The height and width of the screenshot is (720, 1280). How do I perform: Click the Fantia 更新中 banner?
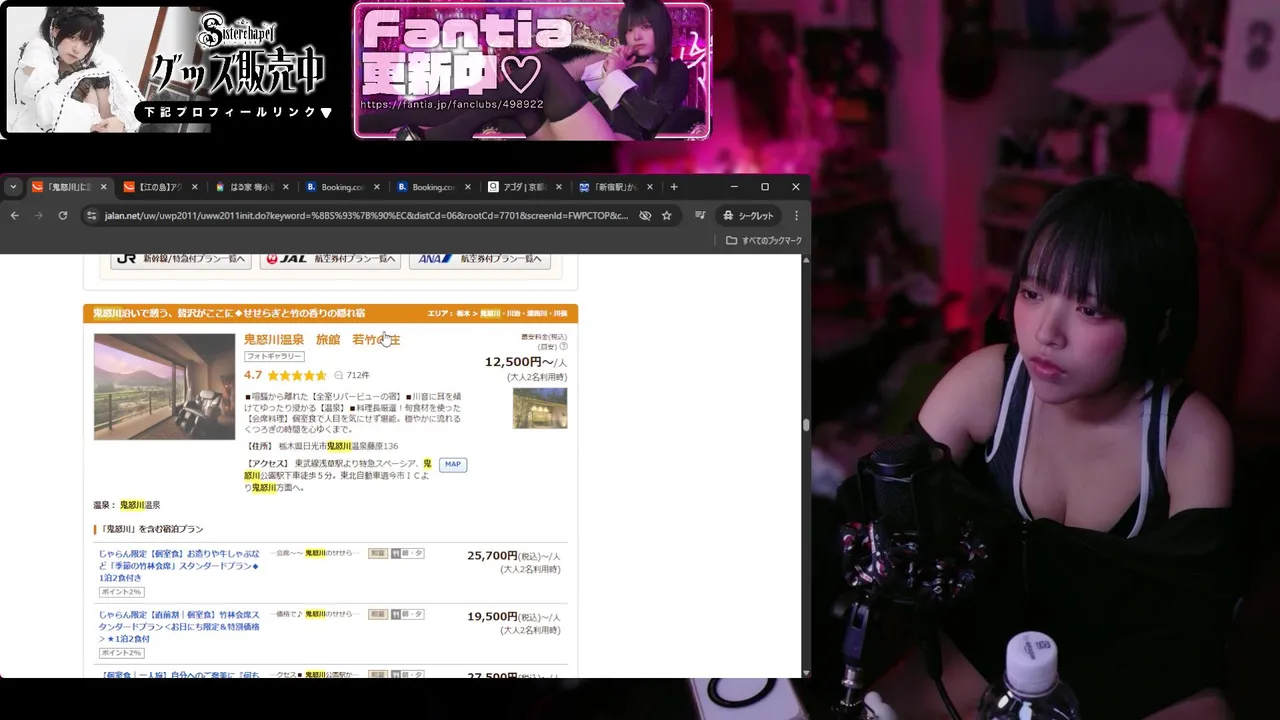(x=532, y=70)
